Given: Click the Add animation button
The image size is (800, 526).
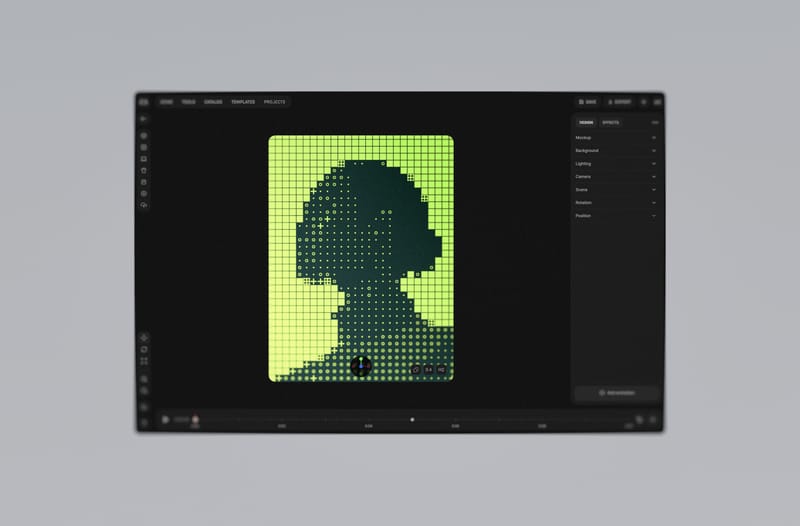Looking at the screenshot, I should point(617,393).
